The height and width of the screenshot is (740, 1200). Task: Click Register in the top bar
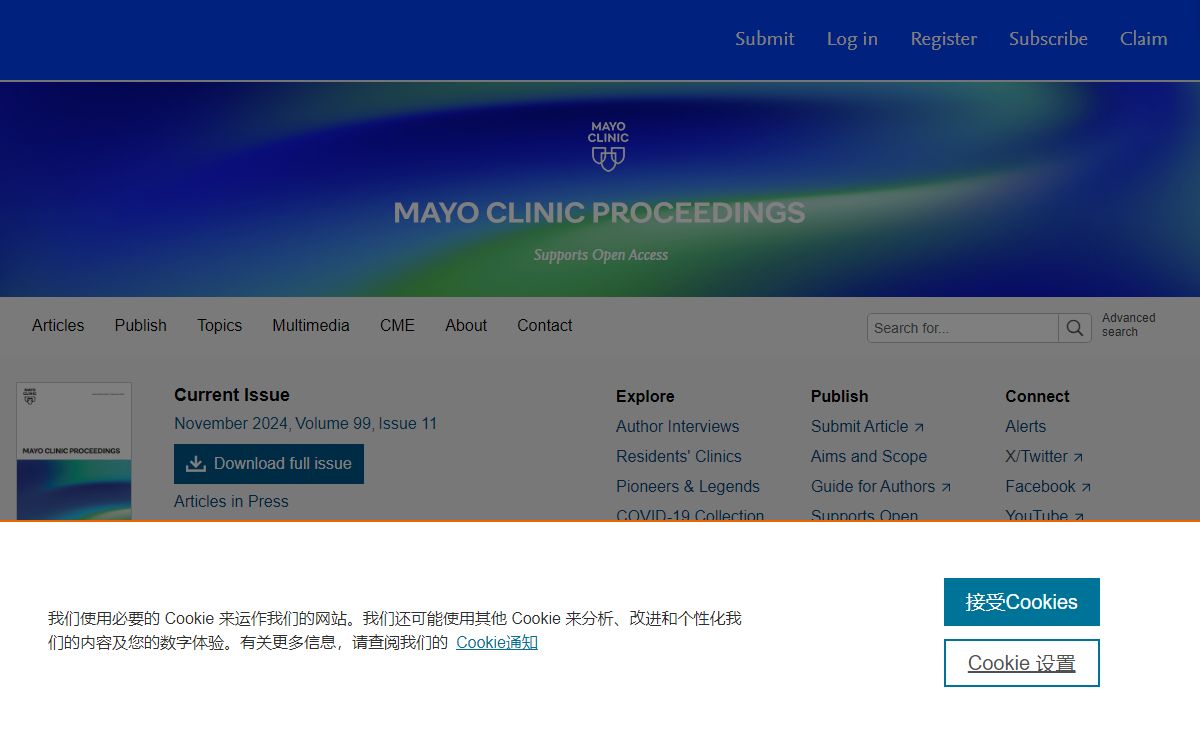[x=943, y=39]
